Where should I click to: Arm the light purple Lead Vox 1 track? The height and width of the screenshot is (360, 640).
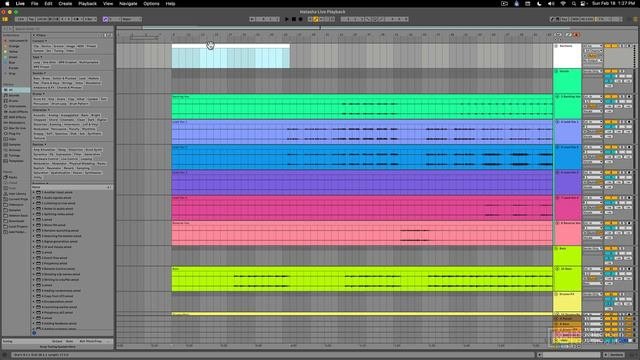(629, 122)
